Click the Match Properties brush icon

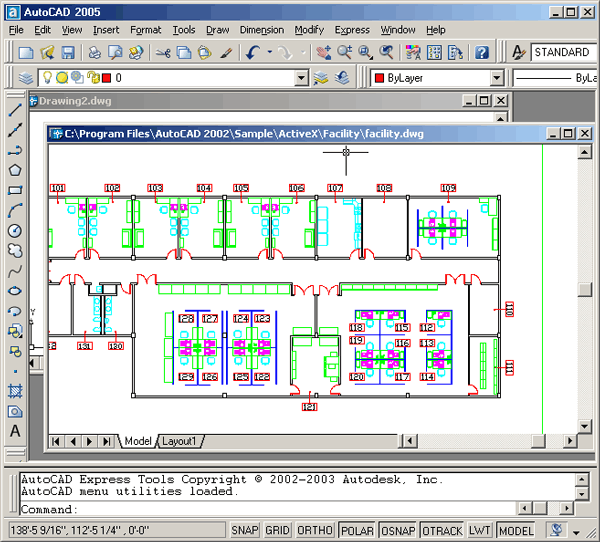pyautogui.click(x=226, y=52)
